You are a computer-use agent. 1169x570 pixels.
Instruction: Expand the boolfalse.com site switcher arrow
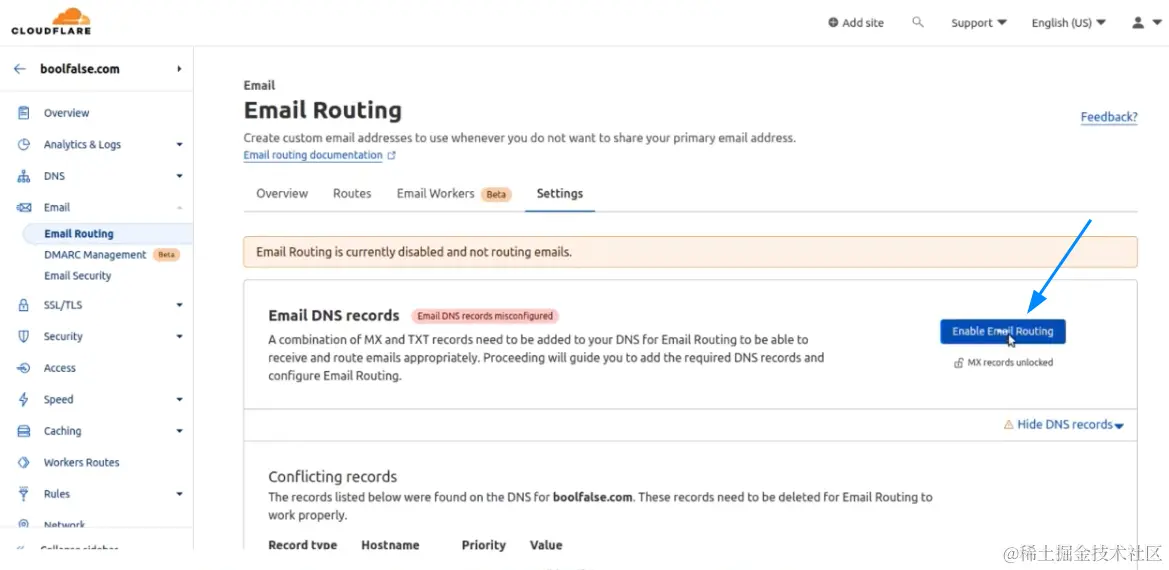click(179, 69)
